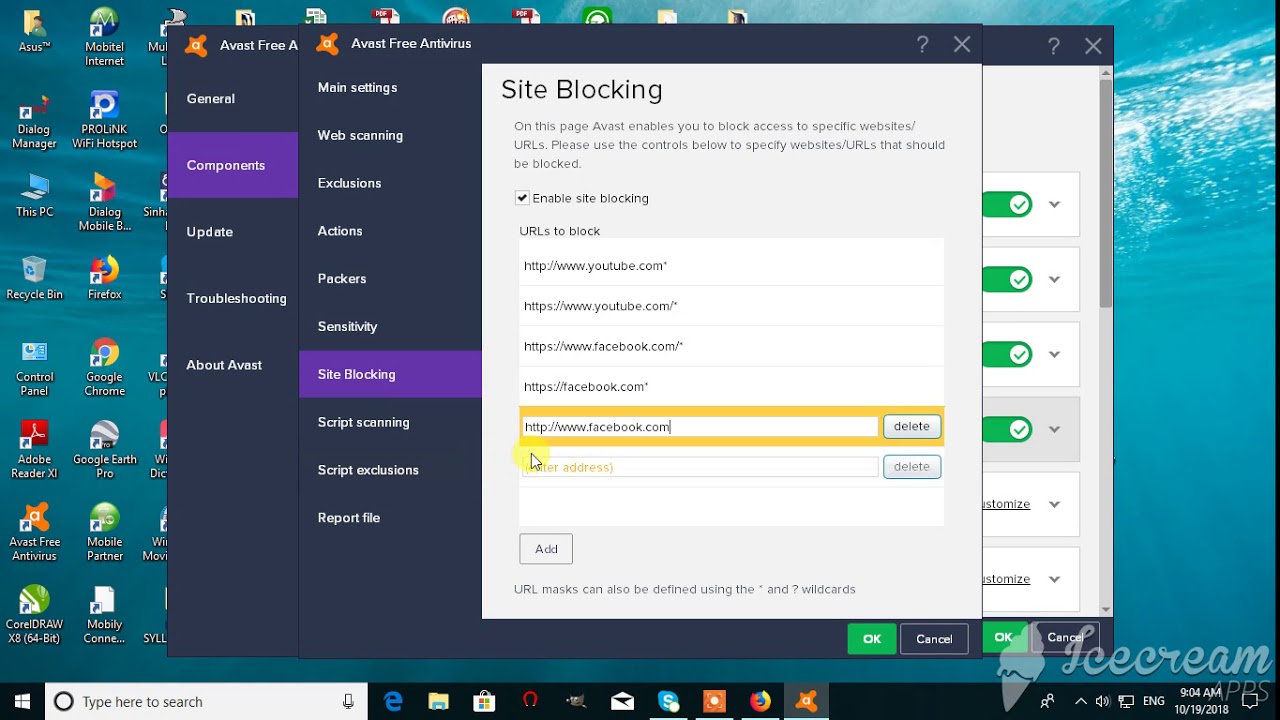Select CorelDRAW X8 (64-Bit) desktop icon
This screenshot has height=720, width=1280.
coord(34,615)
